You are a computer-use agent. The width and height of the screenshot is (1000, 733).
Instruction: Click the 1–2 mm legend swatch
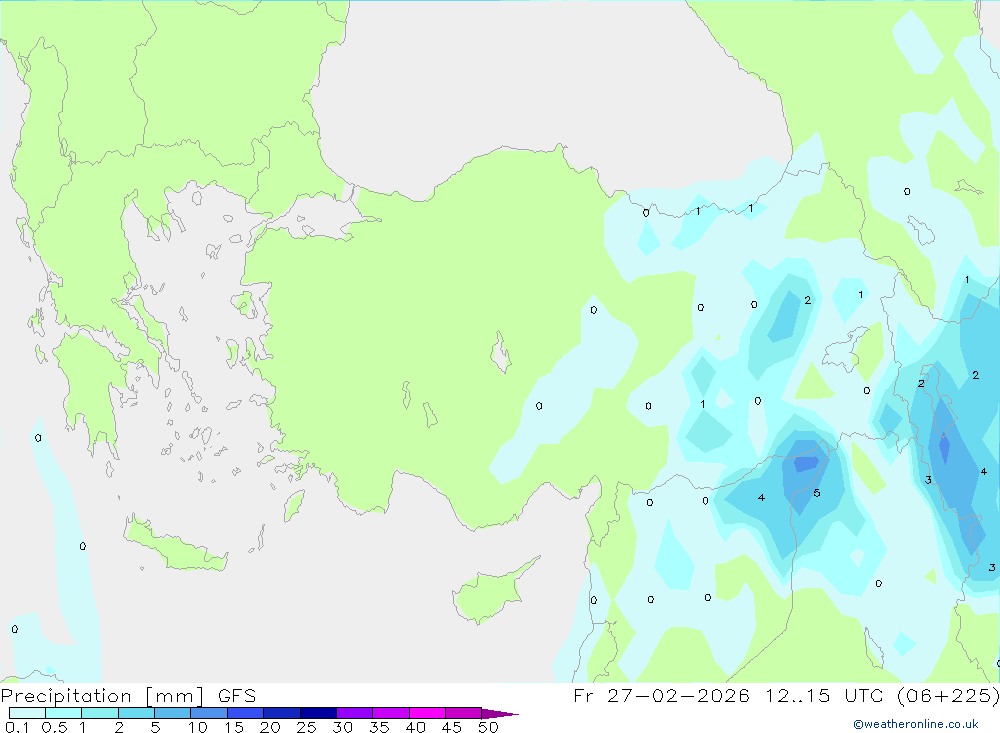point(100,713)
